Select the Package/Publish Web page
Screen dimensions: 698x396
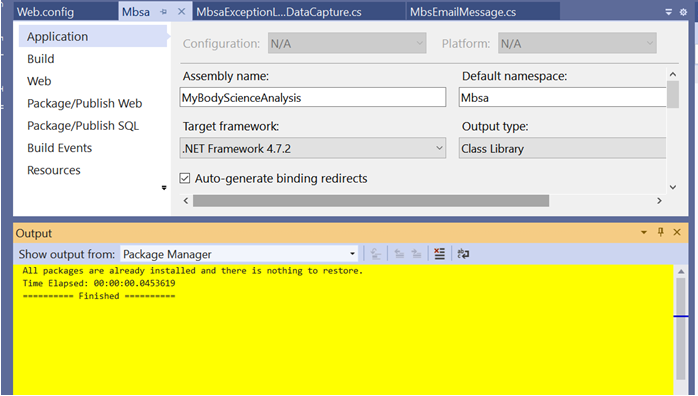click(x=85, y=103)
